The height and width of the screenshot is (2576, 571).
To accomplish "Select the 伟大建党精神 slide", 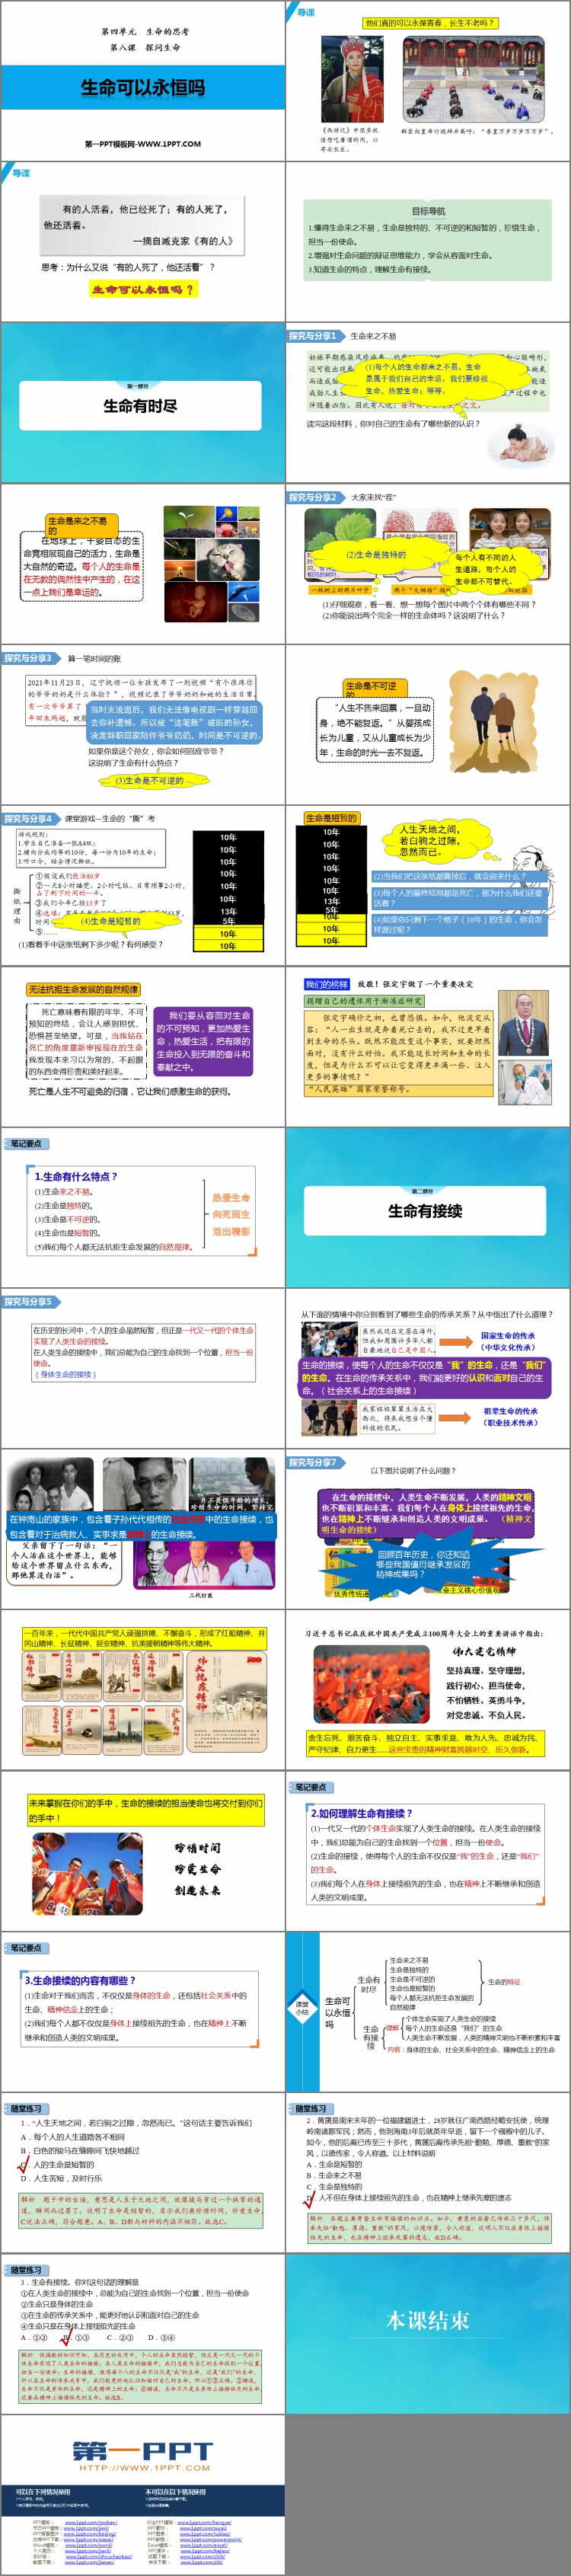I will click(428, 1691).
